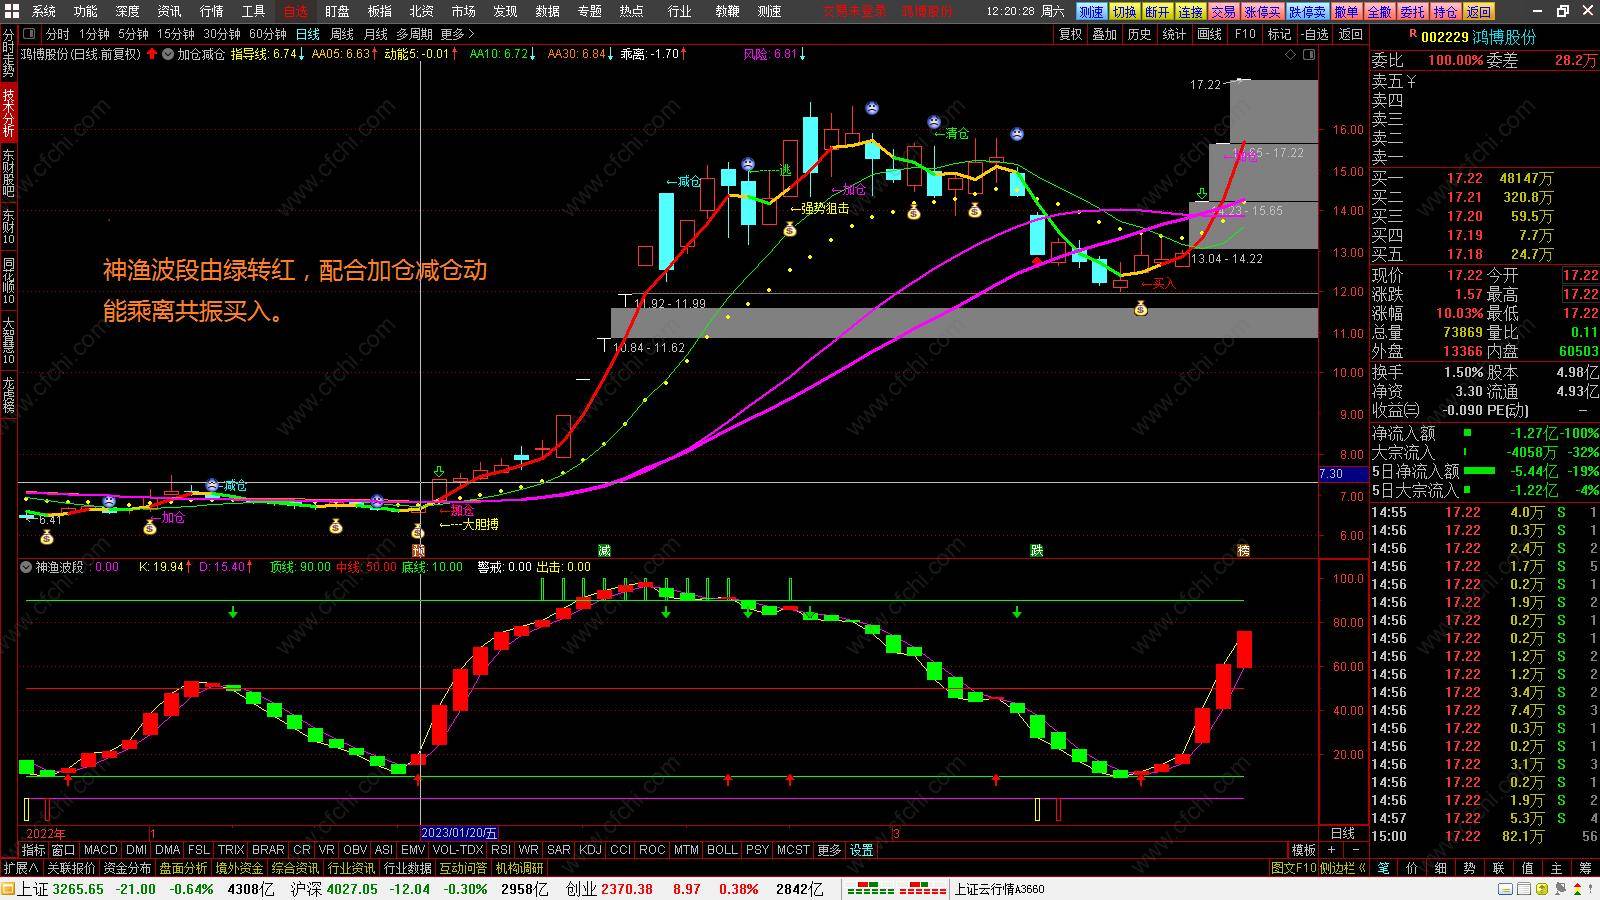
Task: Open the 功能 menu
Action: coord(86,11)
